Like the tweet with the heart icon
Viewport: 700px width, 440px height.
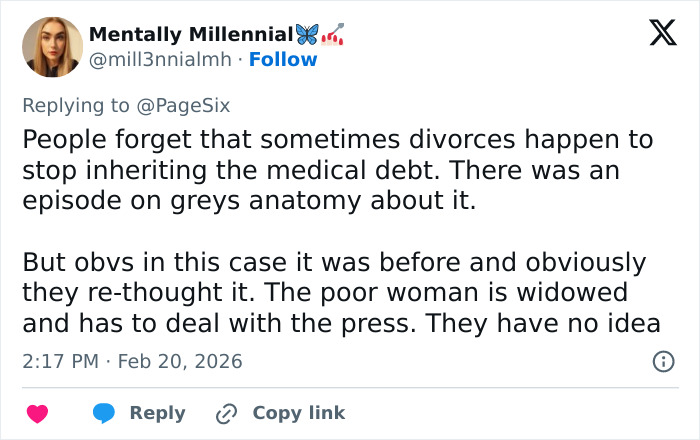37,413
